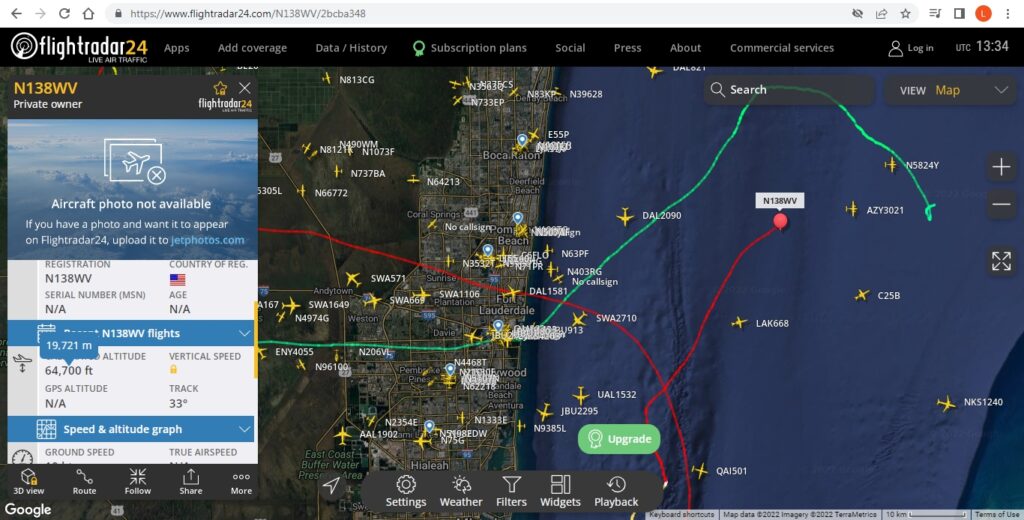Viewport: 1024px width, 520px height.
Task: Select the UAL1532 aircraft icon
Action: (x=581, y=395)
